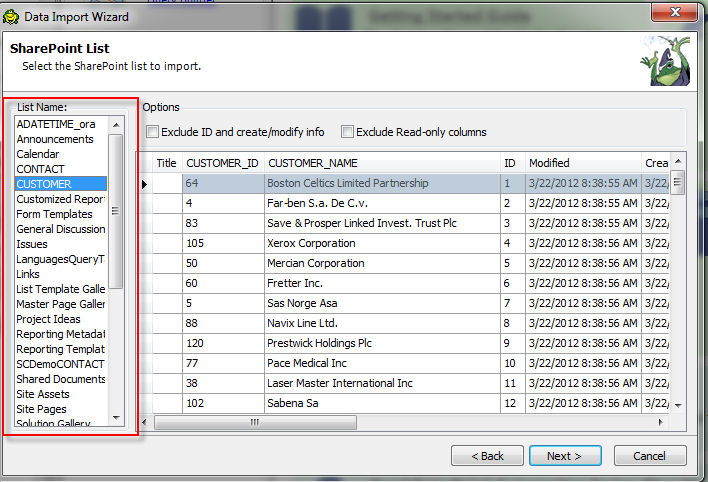This screenshot has height=482, width=708.
Task: Select Boston Celtics Limited Partnership cell
Action: pos(382,183)
